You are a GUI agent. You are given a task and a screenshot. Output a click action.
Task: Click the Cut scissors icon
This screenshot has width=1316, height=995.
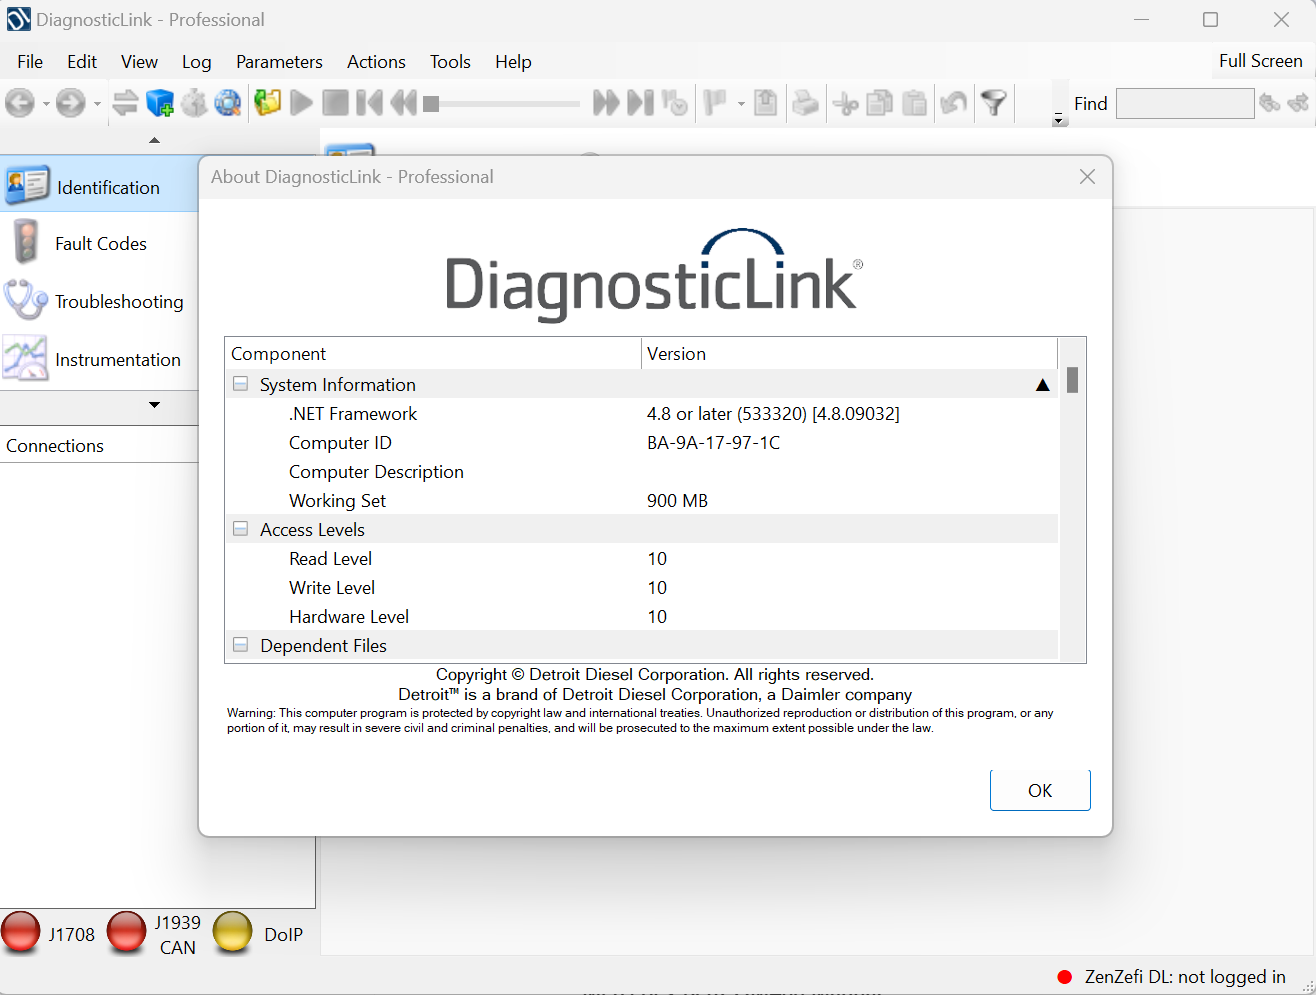(845, 102)
